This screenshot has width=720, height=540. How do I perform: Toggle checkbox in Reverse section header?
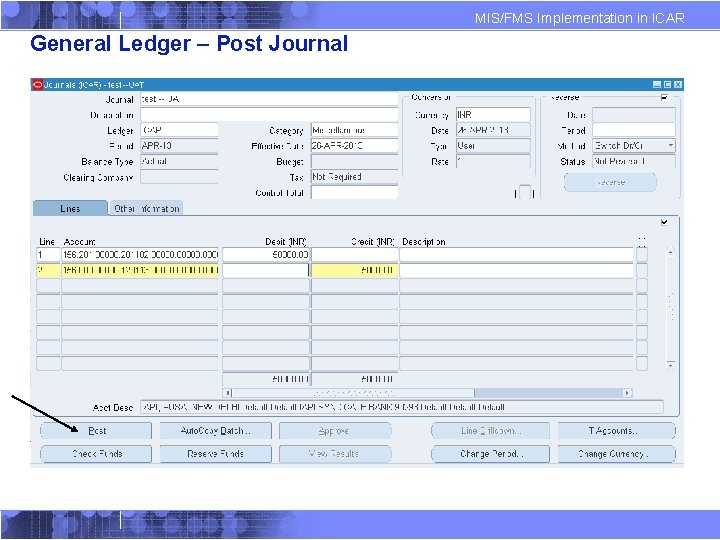click(664, 97)
